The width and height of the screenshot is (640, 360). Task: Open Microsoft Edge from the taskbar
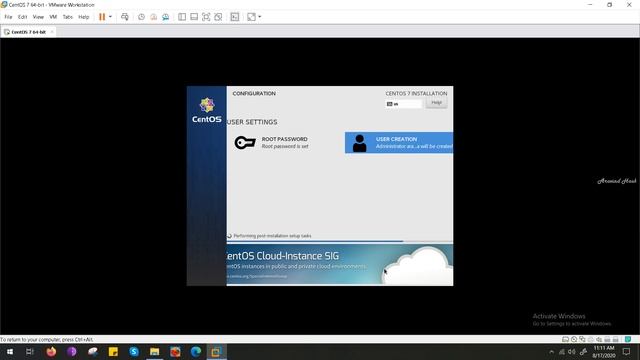(x=196, y=351)
